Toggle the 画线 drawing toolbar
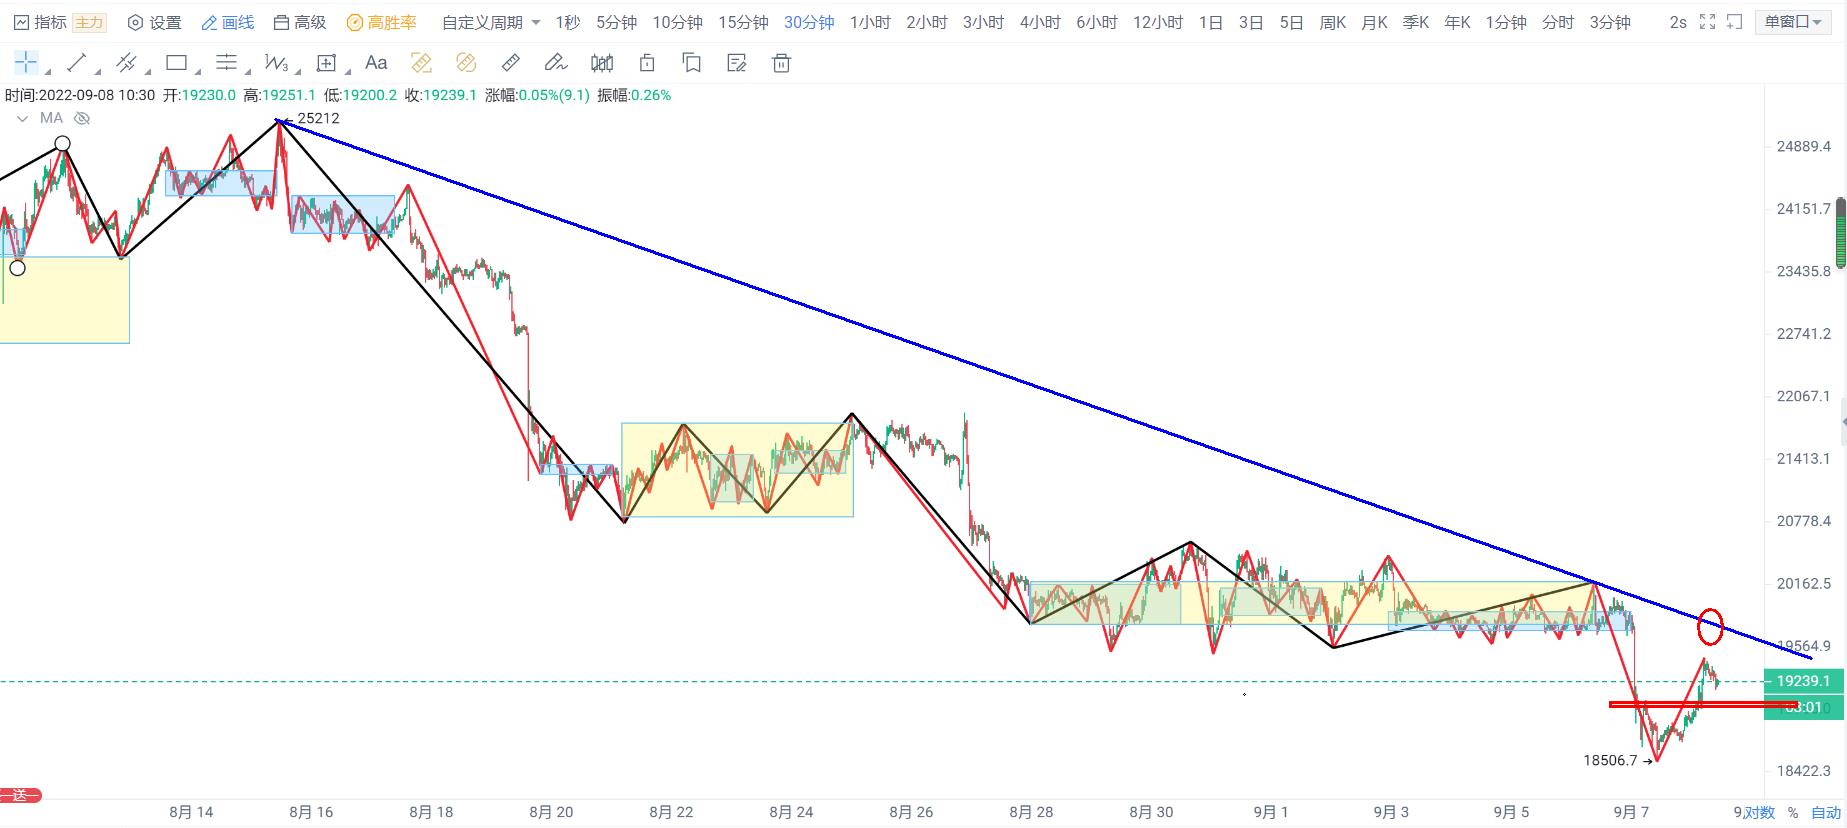Viewport: 1847px width, 828px height. click(x=228, y=22)
